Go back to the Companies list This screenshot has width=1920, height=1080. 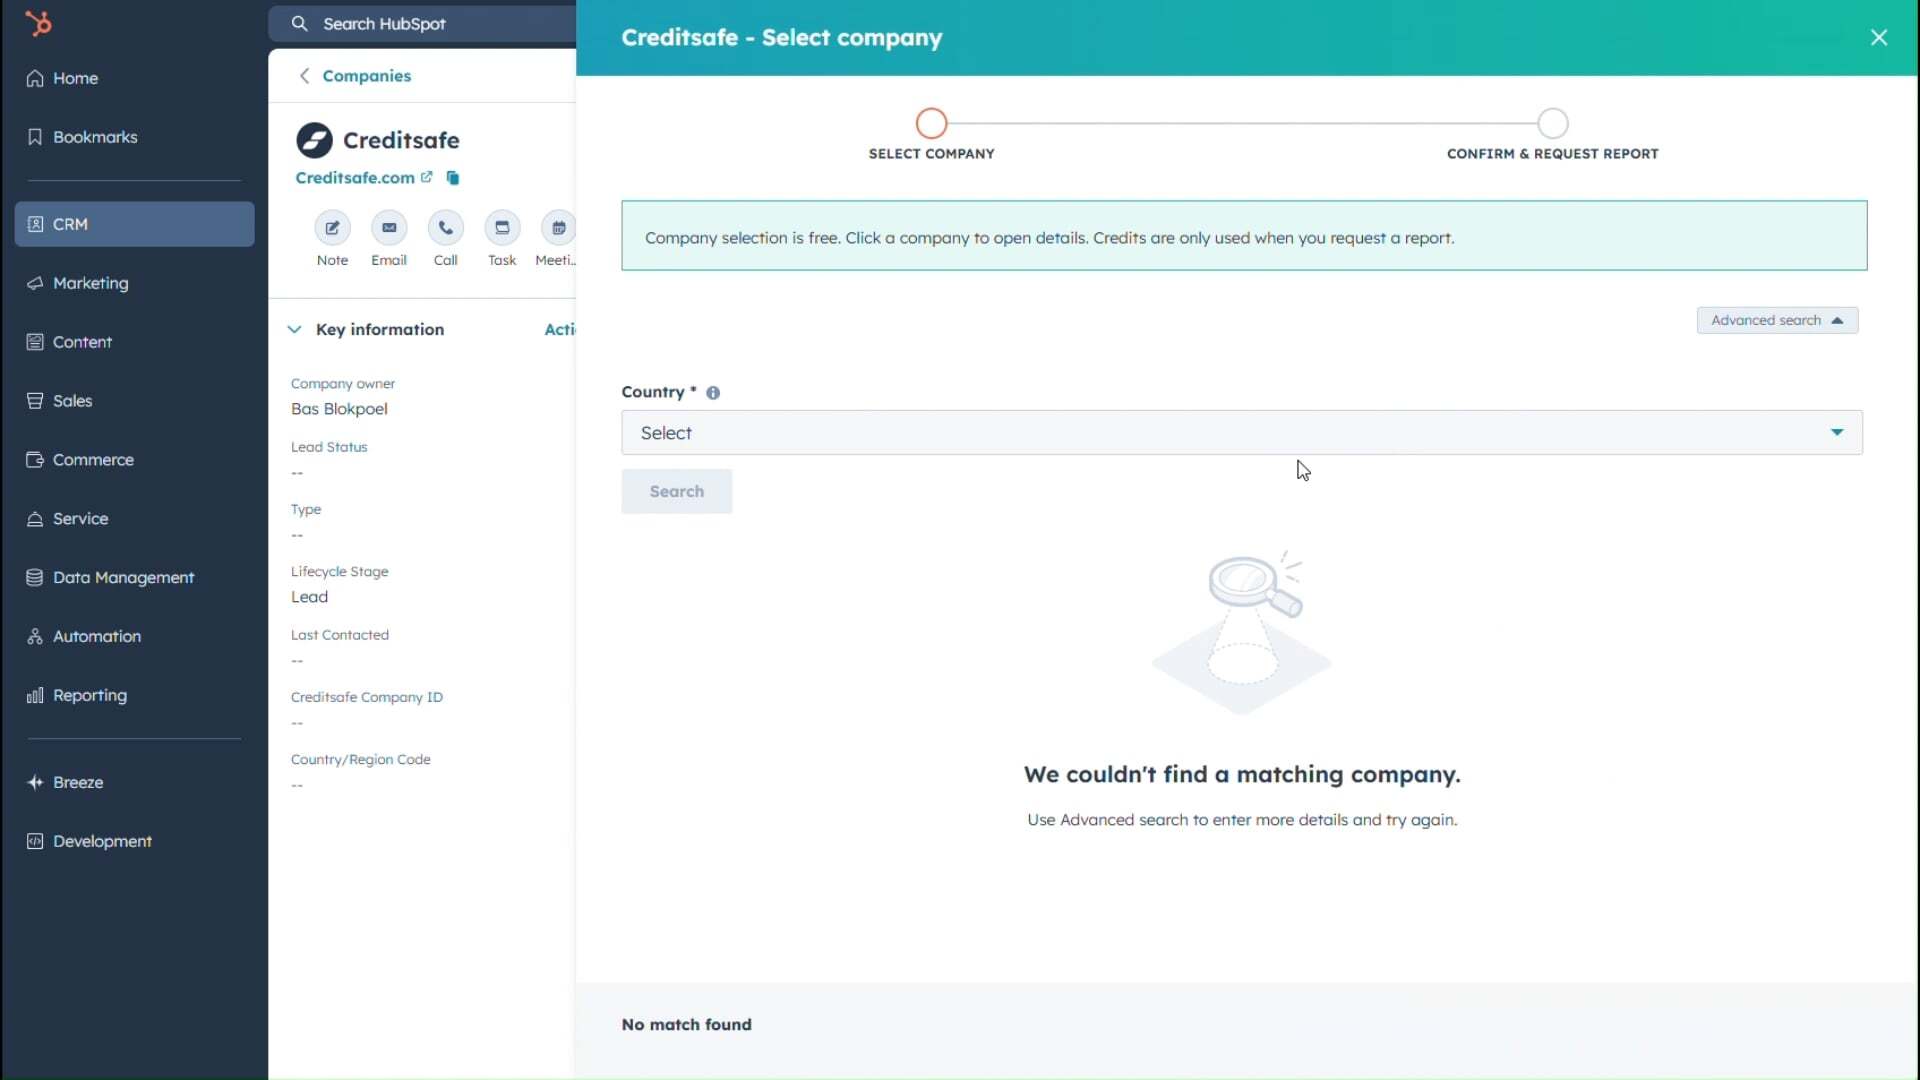[x=366, y=76]
